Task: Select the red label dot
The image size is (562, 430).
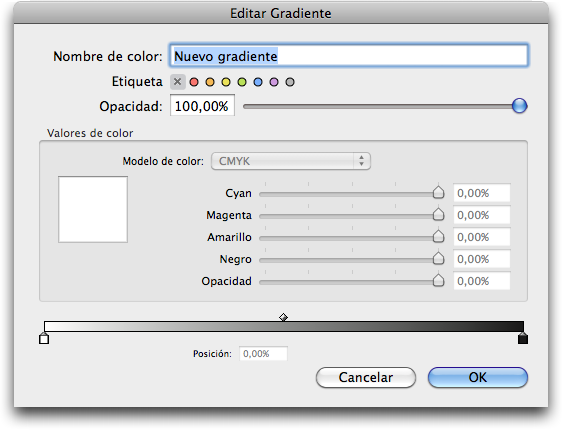Action: click(194, 82)
